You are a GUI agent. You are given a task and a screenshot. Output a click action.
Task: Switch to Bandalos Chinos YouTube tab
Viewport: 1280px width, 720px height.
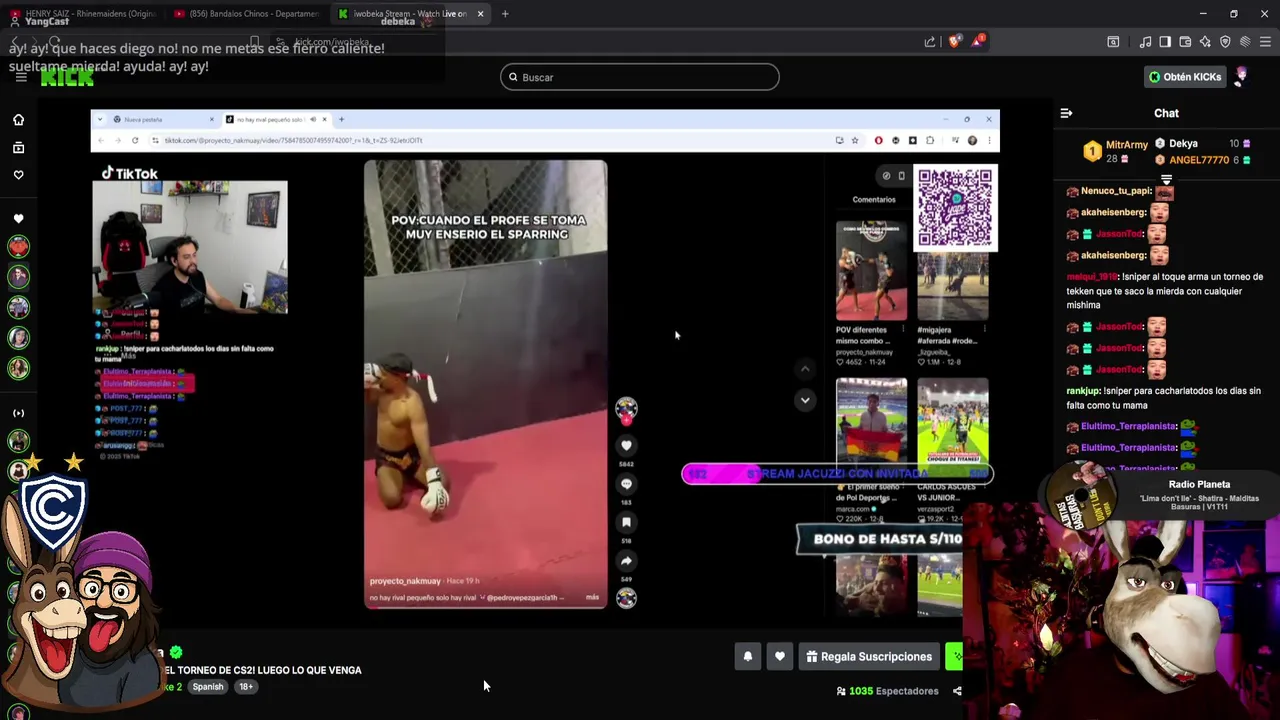pos(245,14)
